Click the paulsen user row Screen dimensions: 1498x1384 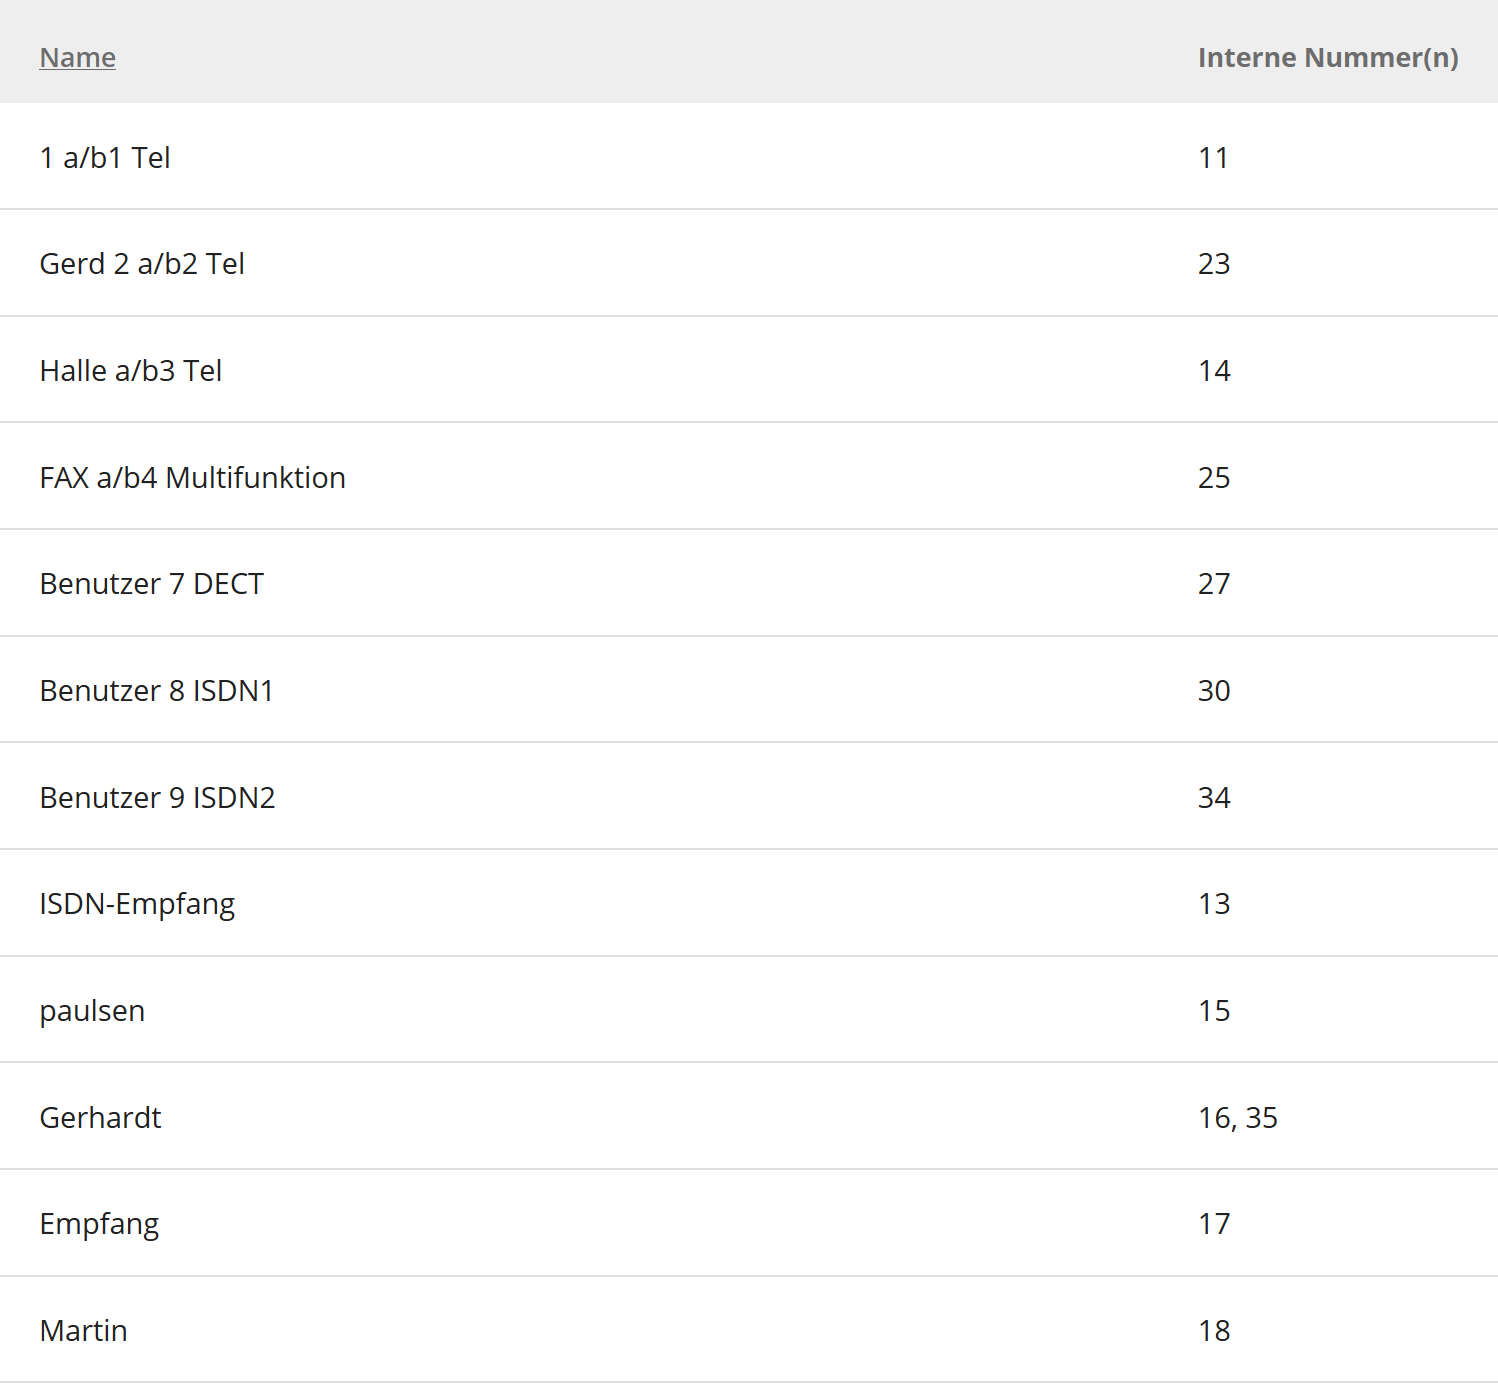(92, 1011)
